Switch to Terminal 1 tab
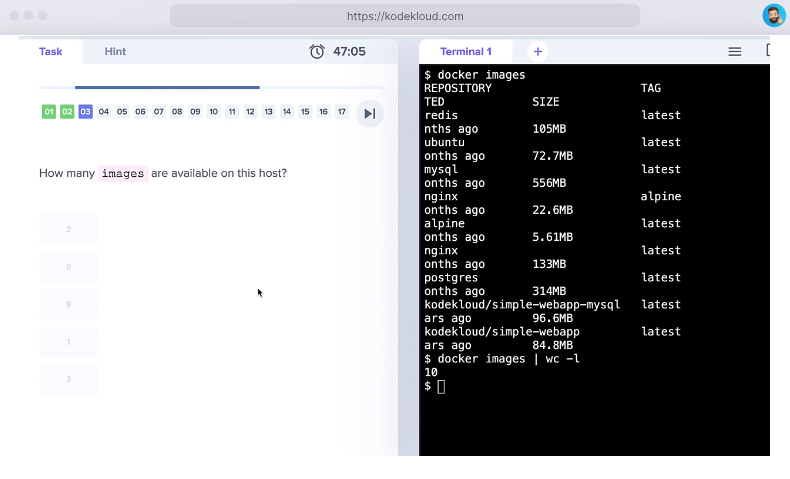Screen dimensions: 790x479 click(465, 52)
